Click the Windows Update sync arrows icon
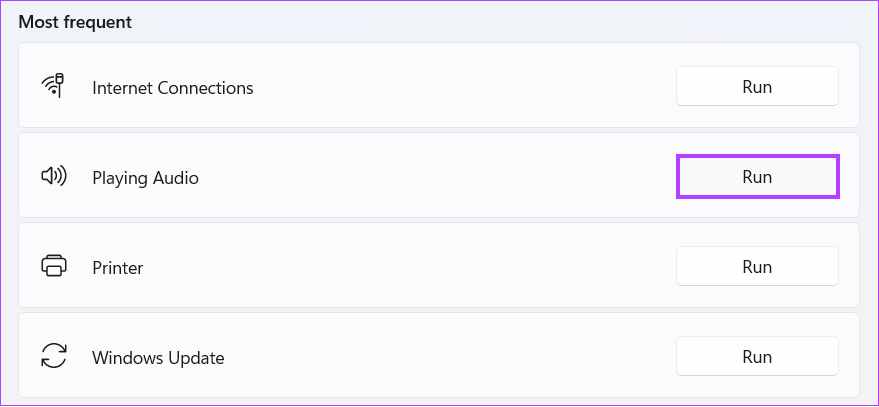This screenshot has height=407, width=879. [x=54, y=355]
